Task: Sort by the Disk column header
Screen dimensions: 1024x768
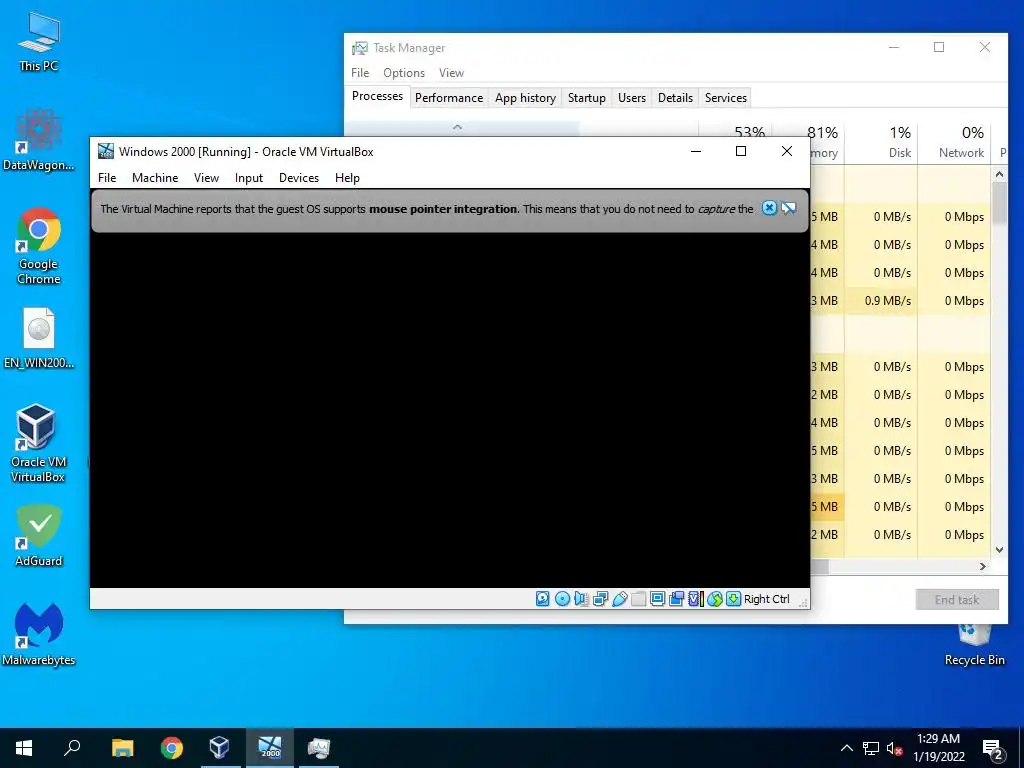Action: pos(881,142)
